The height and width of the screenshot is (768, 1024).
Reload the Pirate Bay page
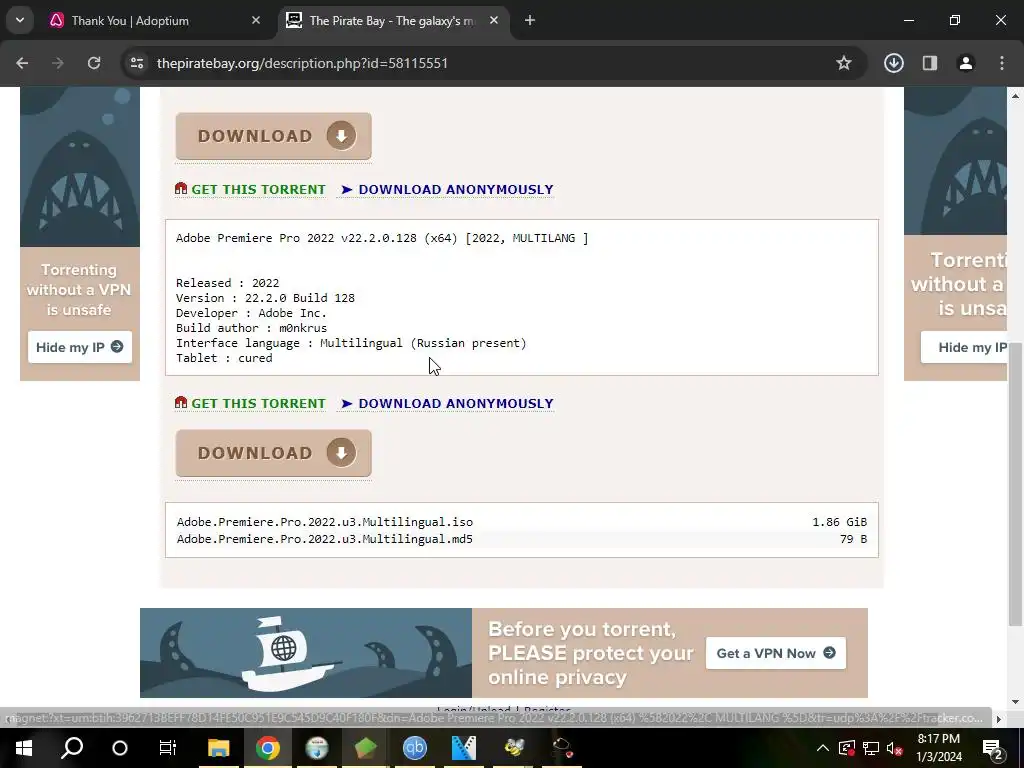point(94,63)
